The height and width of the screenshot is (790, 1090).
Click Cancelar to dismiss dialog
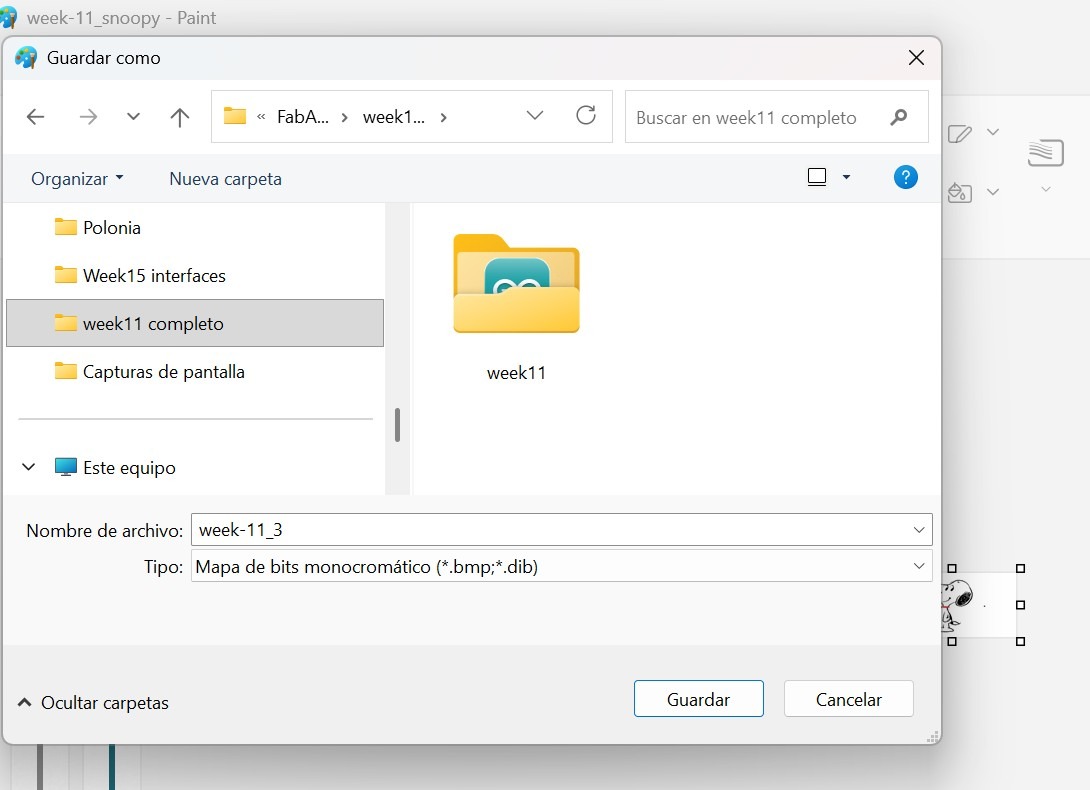(849, 699)
